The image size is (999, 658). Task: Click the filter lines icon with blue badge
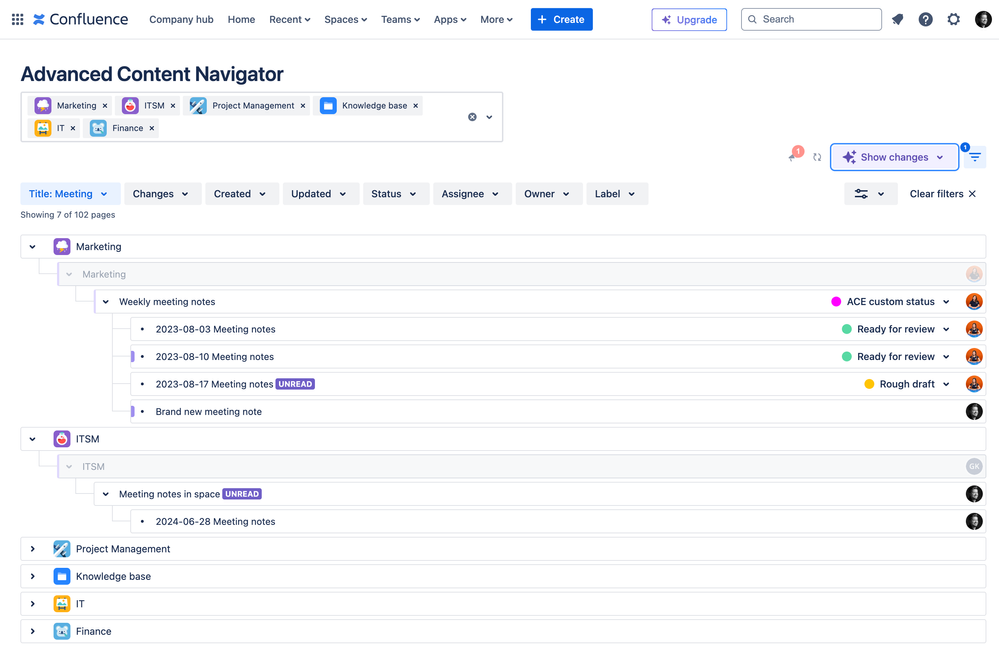975,157
